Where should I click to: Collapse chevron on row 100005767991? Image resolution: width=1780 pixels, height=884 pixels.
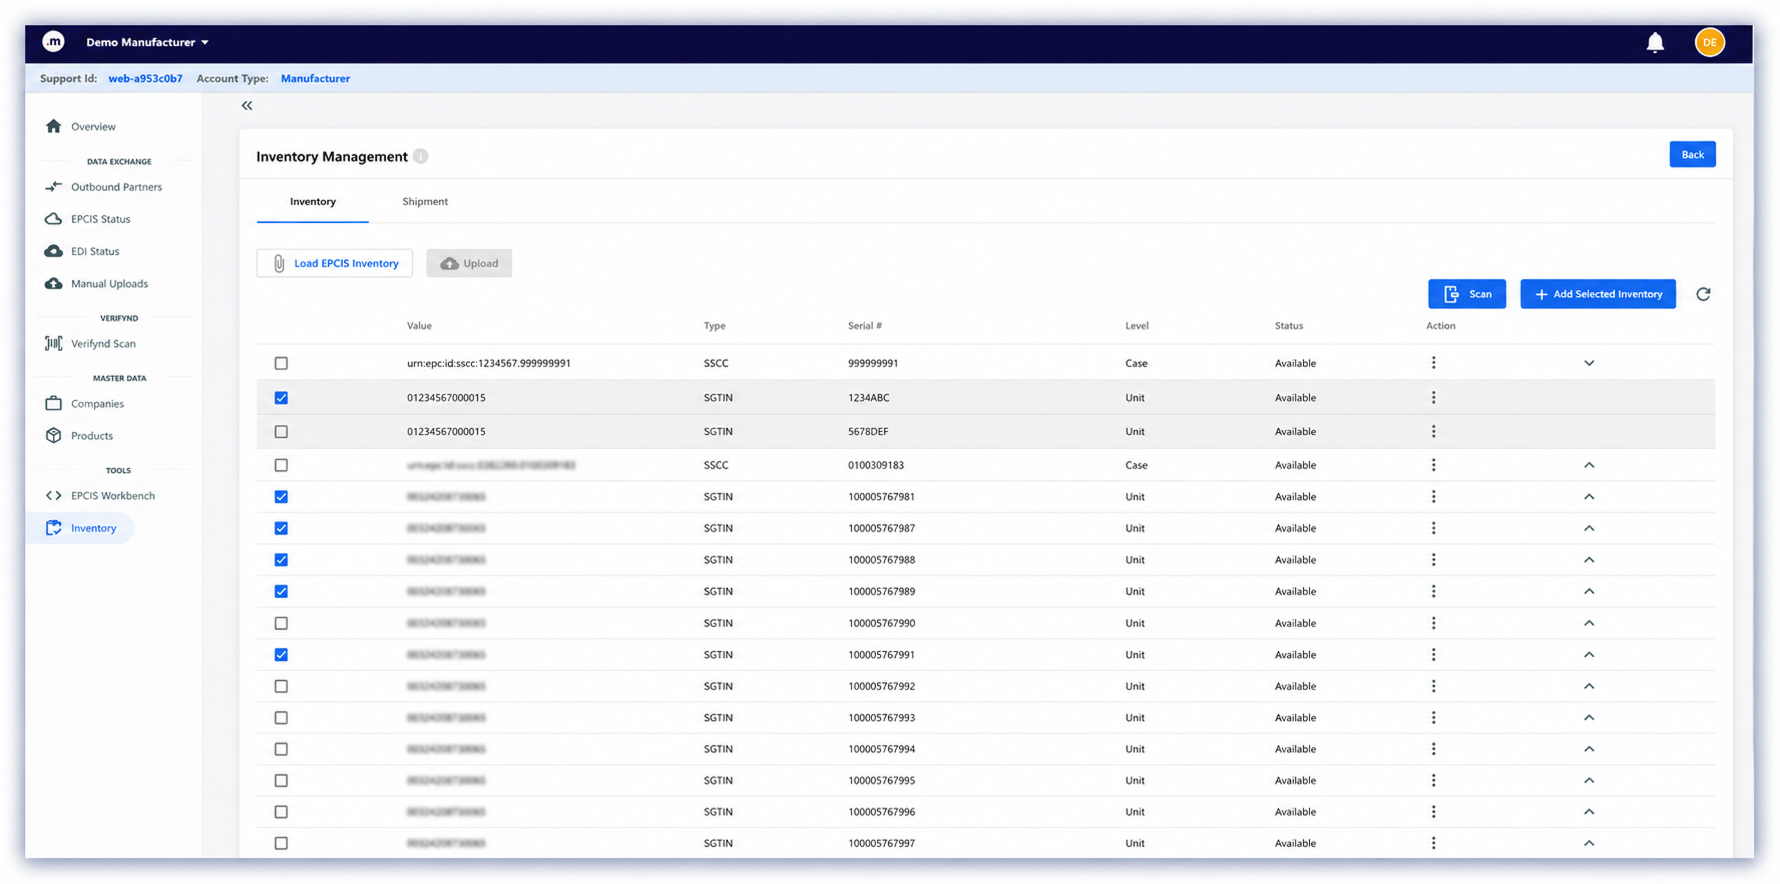point(1589,655)
